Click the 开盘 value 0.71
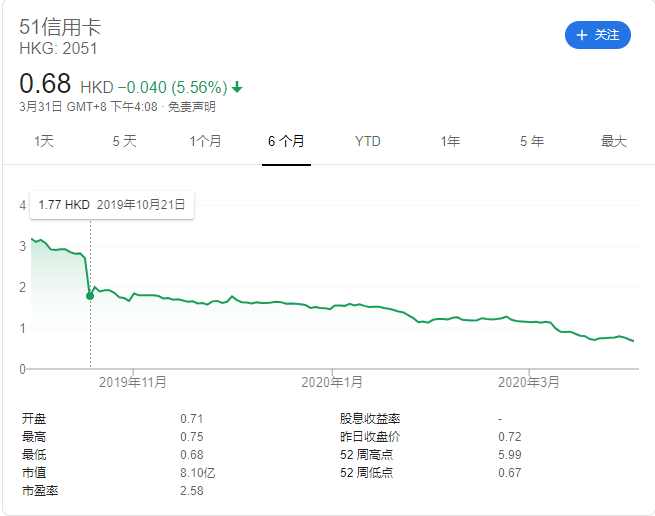The image size is (655, 516). pos(192,419)
